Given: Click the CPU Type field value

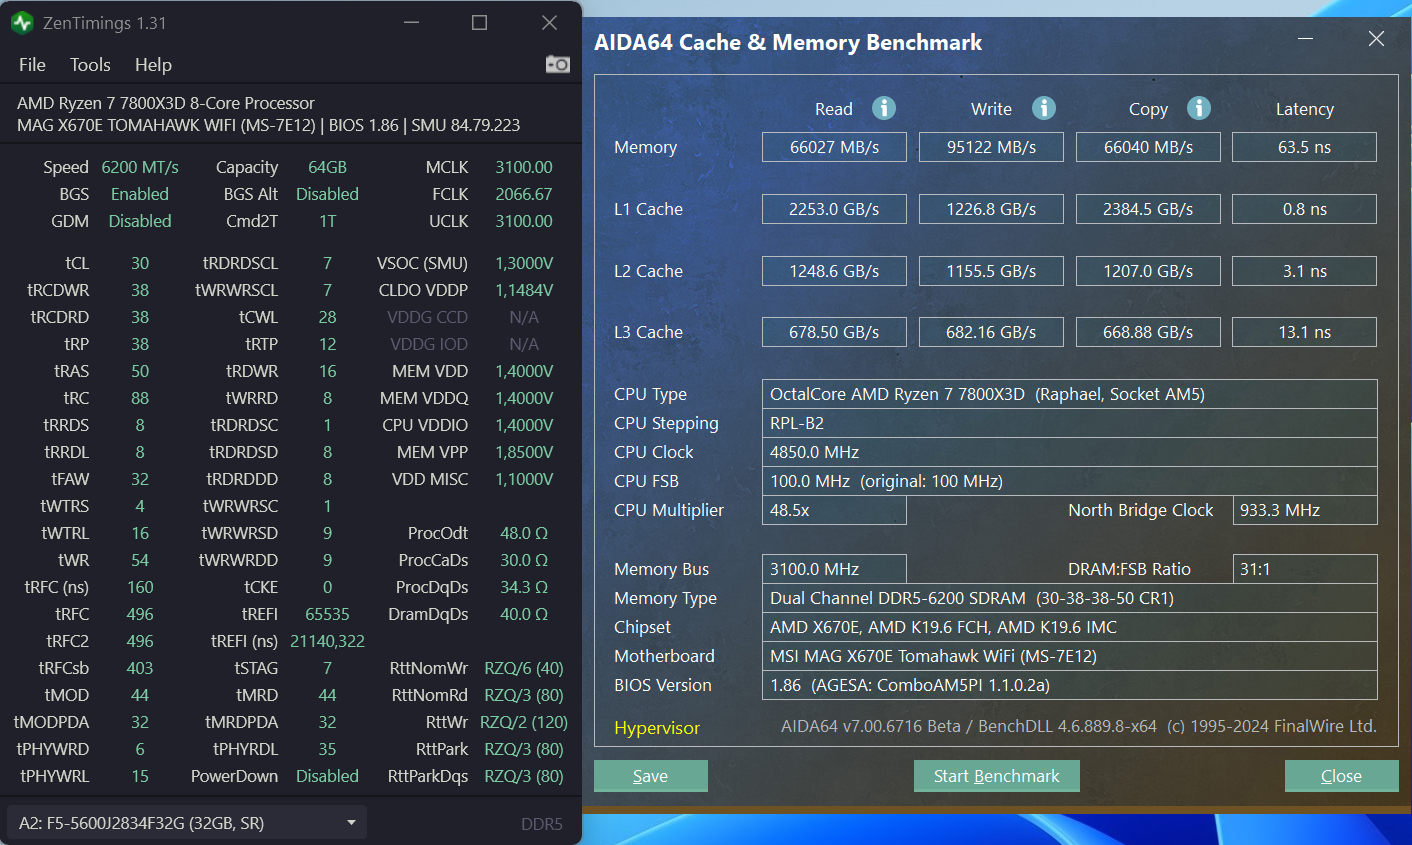Looking at the screenshot, I should coord(1069,394).
